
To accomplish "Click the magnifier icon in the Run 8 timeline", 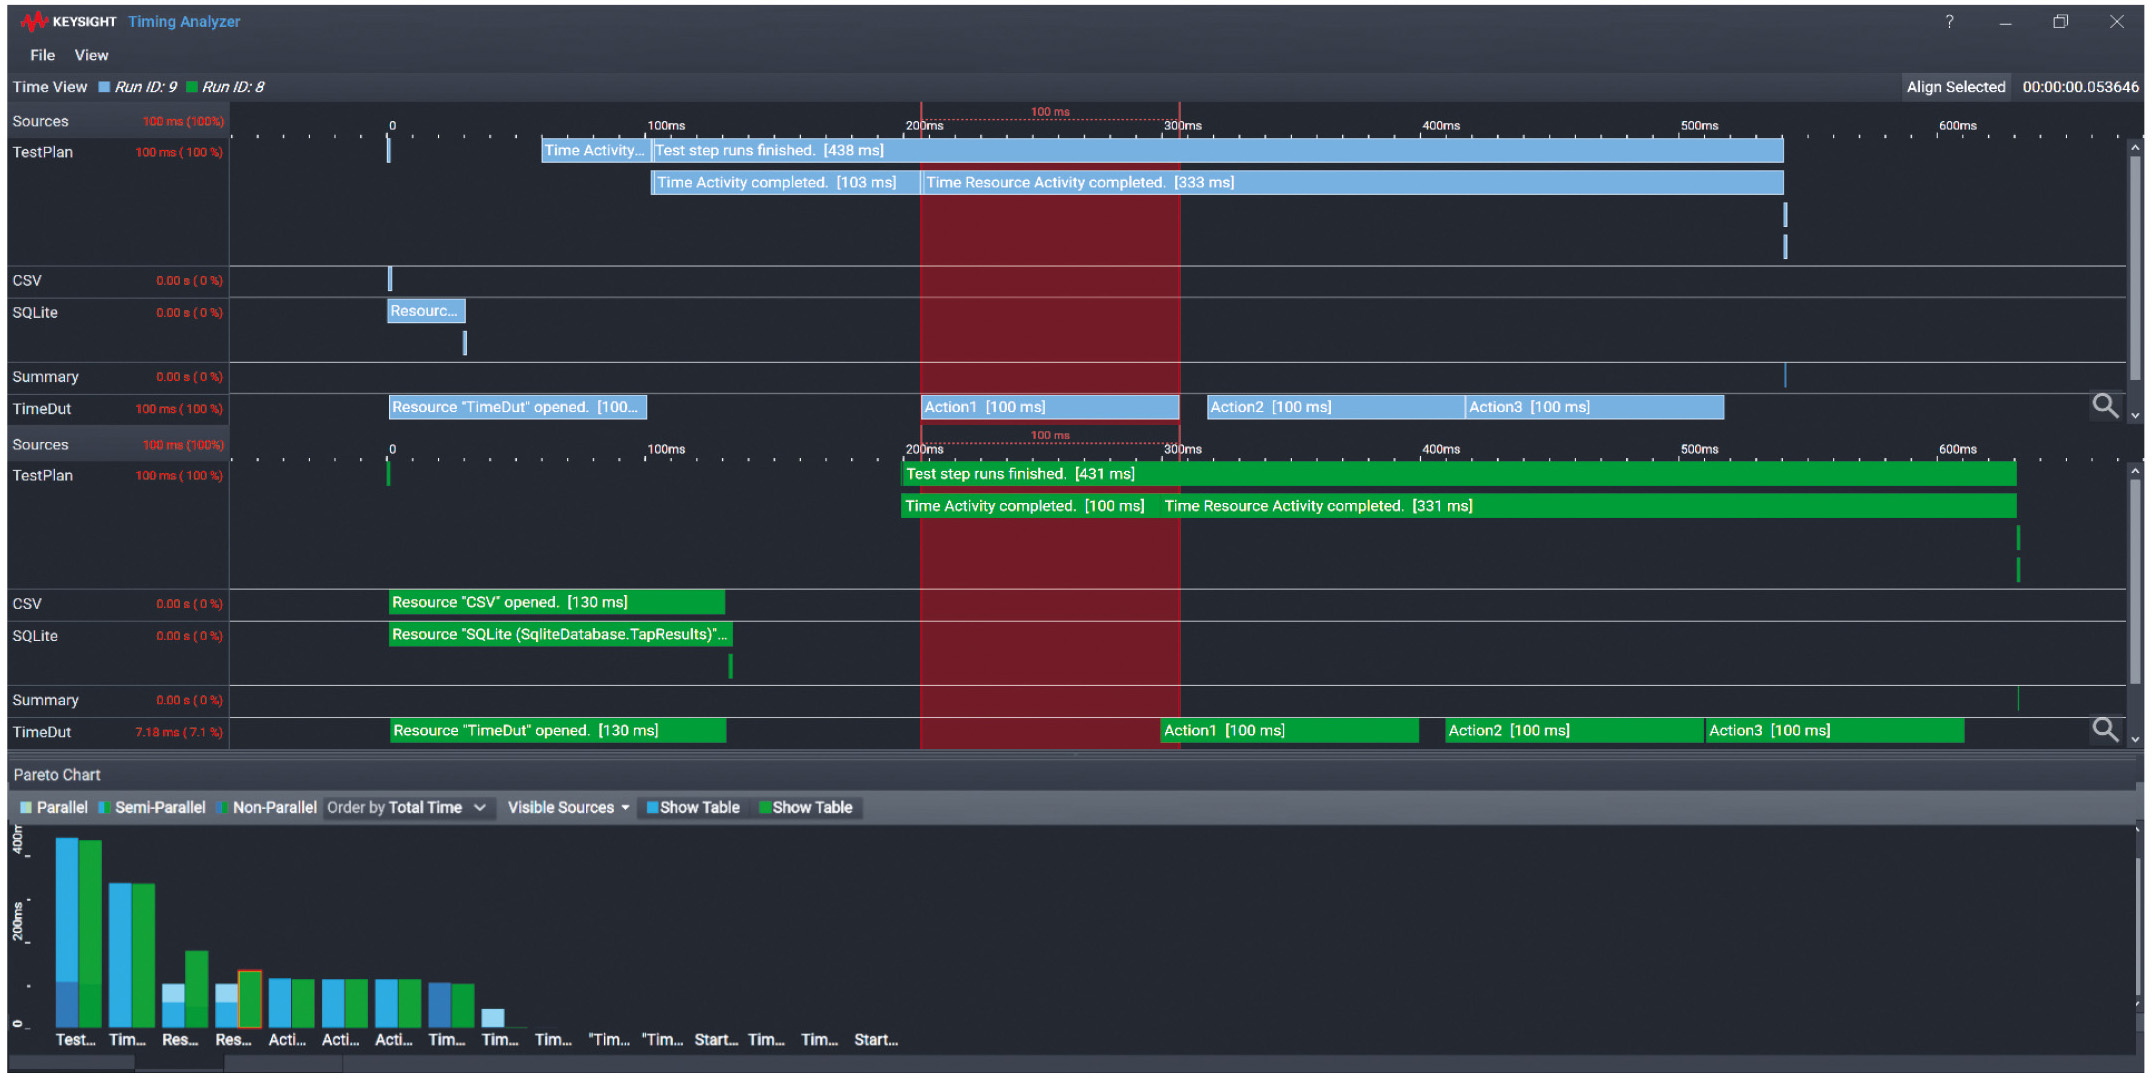I will point(2105,729).
